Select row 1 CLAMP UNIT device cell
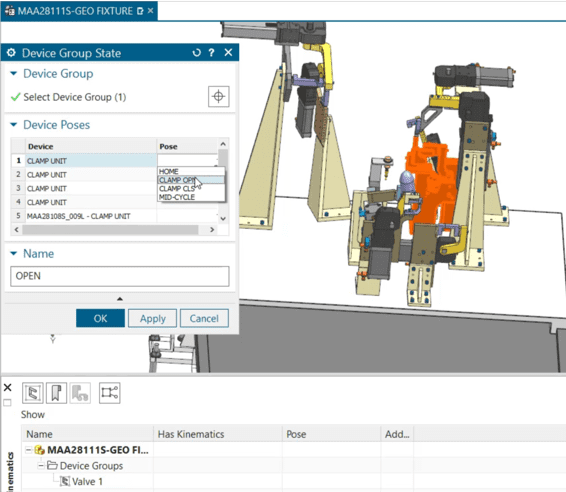This screenshot has height=492, width=566. coord(91,161)
